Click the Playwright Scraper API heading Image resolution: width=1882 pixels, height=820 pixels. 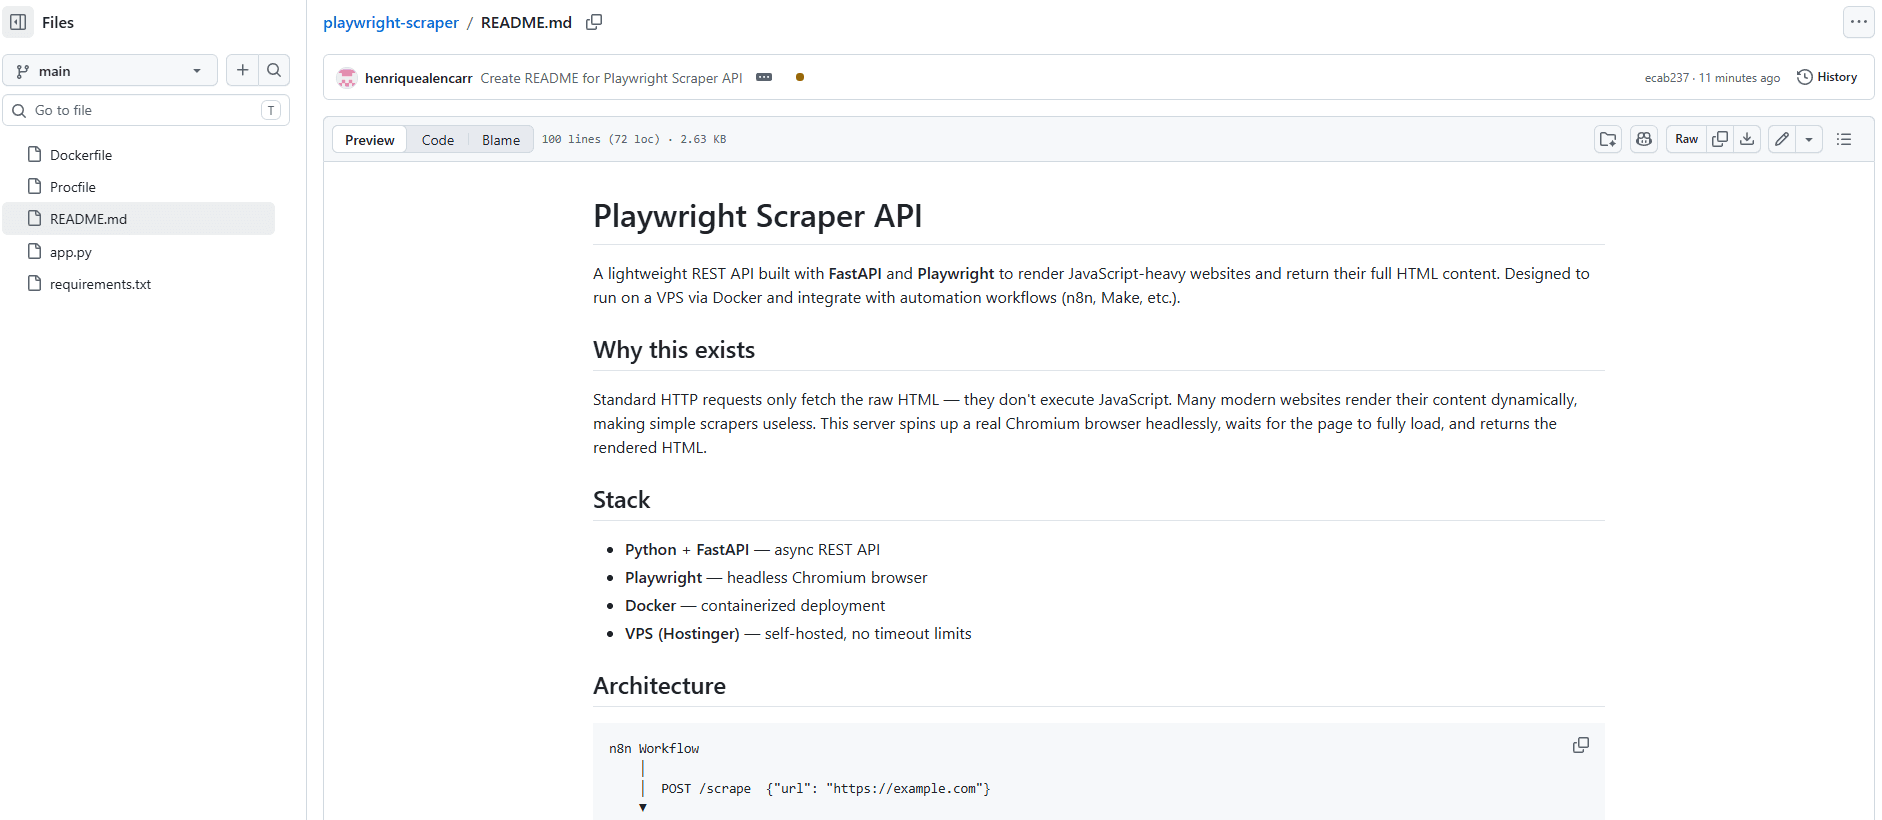tap(758, 216)
